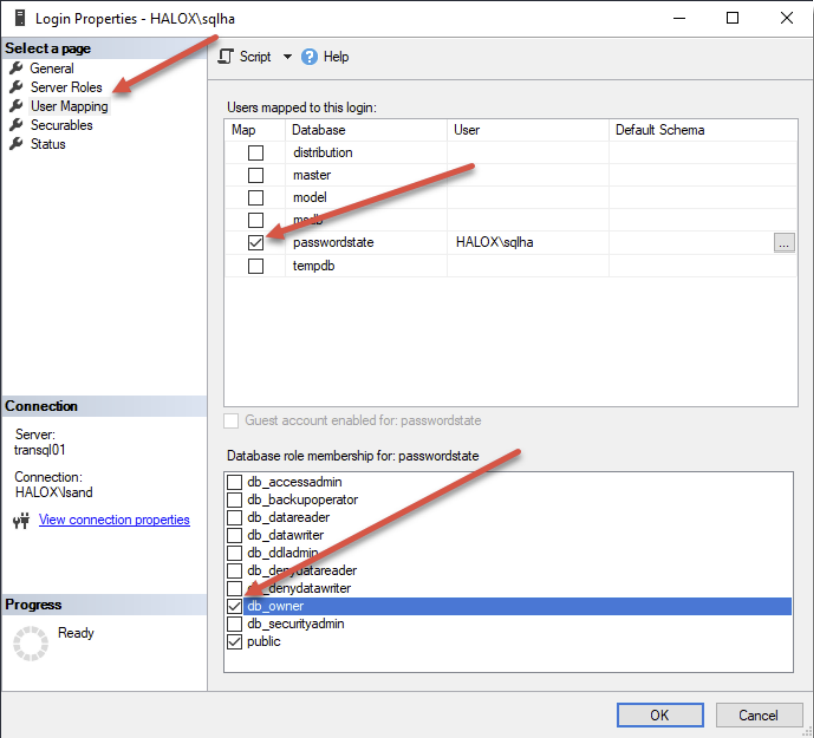
Task: Select the tempdb database name
Action: tap(314, 266)
